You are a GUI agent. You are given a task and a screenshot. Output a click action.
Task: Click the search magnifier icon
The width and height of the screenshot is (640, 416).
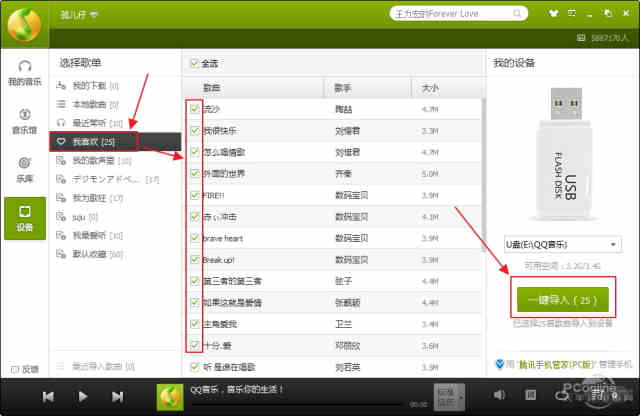click(517, 13)
